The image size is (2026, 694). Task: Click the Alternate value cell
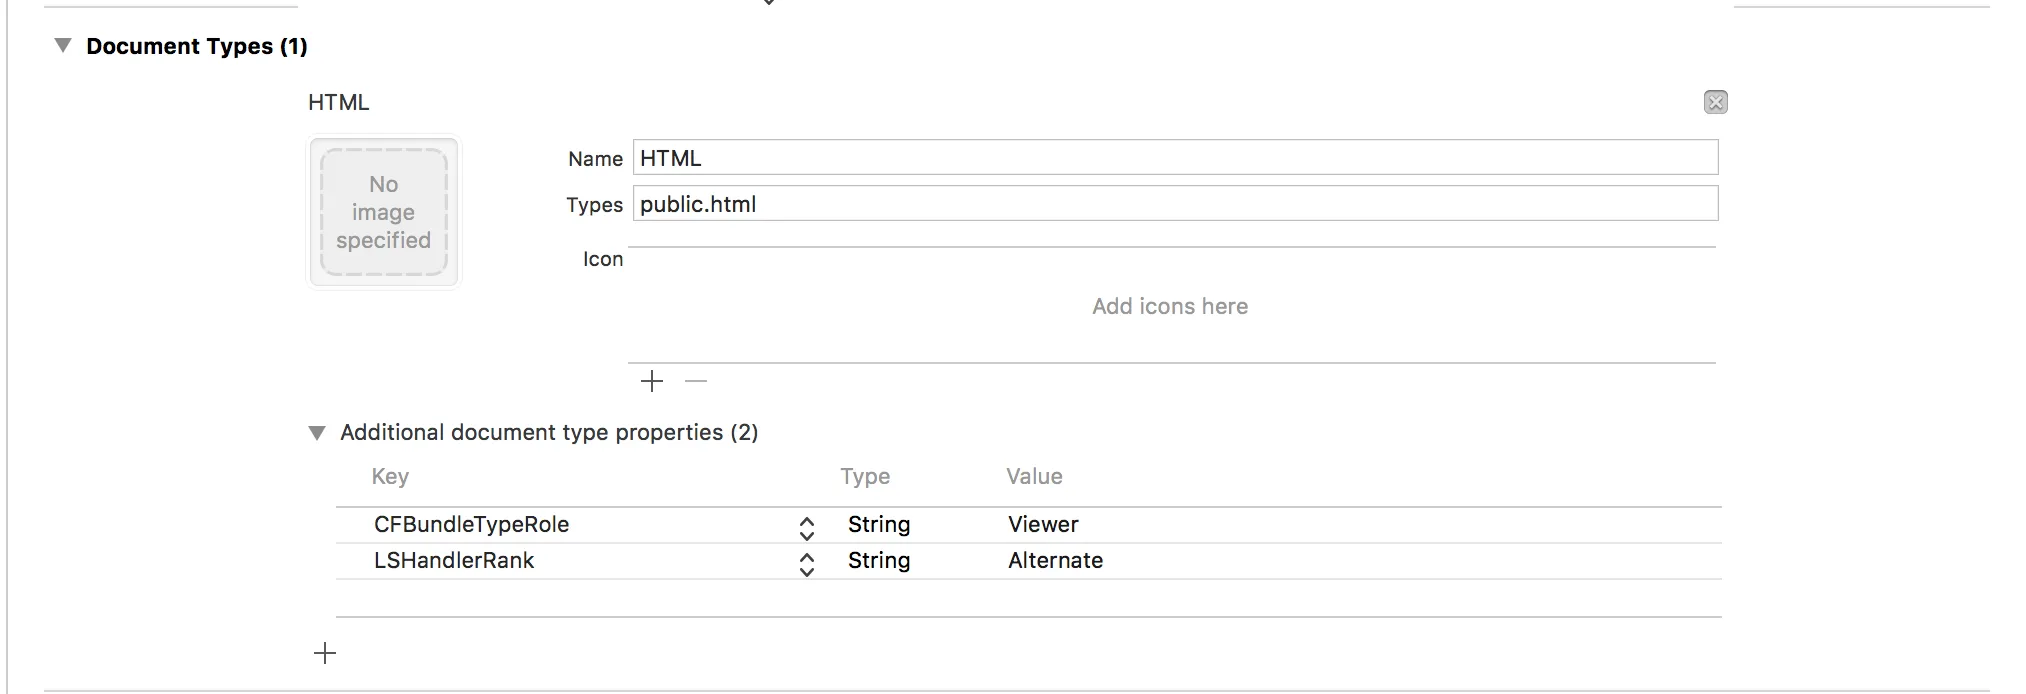click(1055, 561)
